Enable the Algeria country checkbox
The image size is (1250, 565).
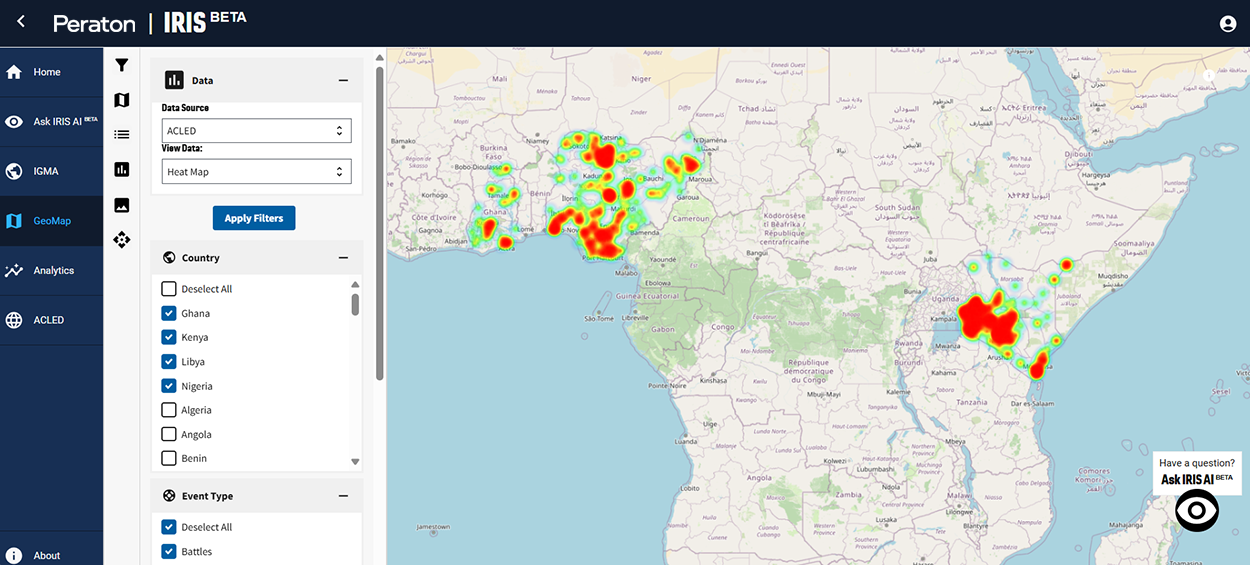pos(169,410)
